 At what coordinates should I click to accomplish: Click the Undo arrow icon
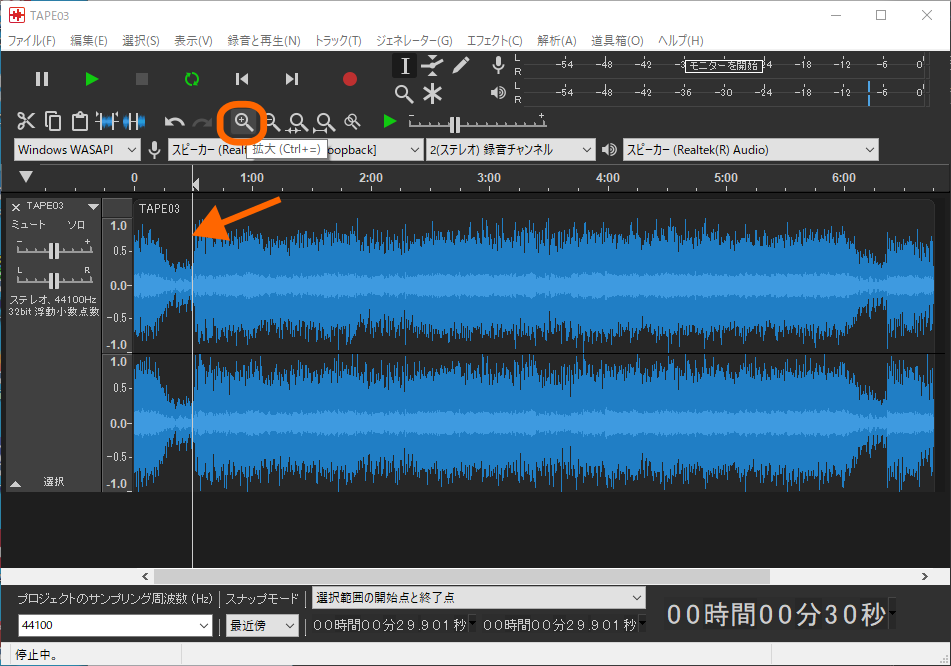tap(175, 122)
